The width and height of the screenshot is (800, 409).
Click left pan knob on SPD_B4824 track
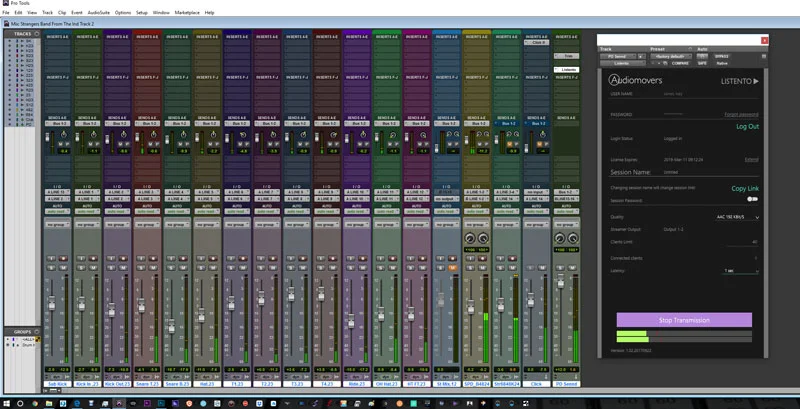point(469,238)
